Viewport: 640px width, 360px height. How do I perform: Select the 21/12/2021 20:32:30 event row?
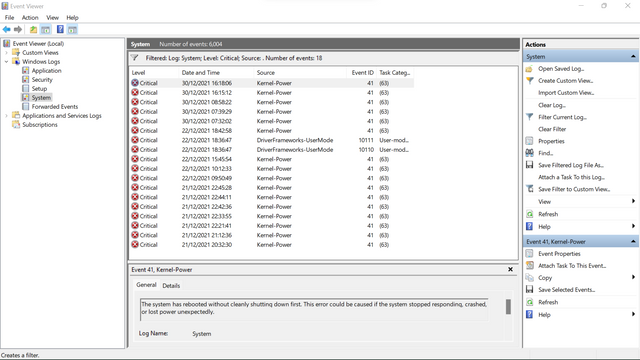coord(272,244)
